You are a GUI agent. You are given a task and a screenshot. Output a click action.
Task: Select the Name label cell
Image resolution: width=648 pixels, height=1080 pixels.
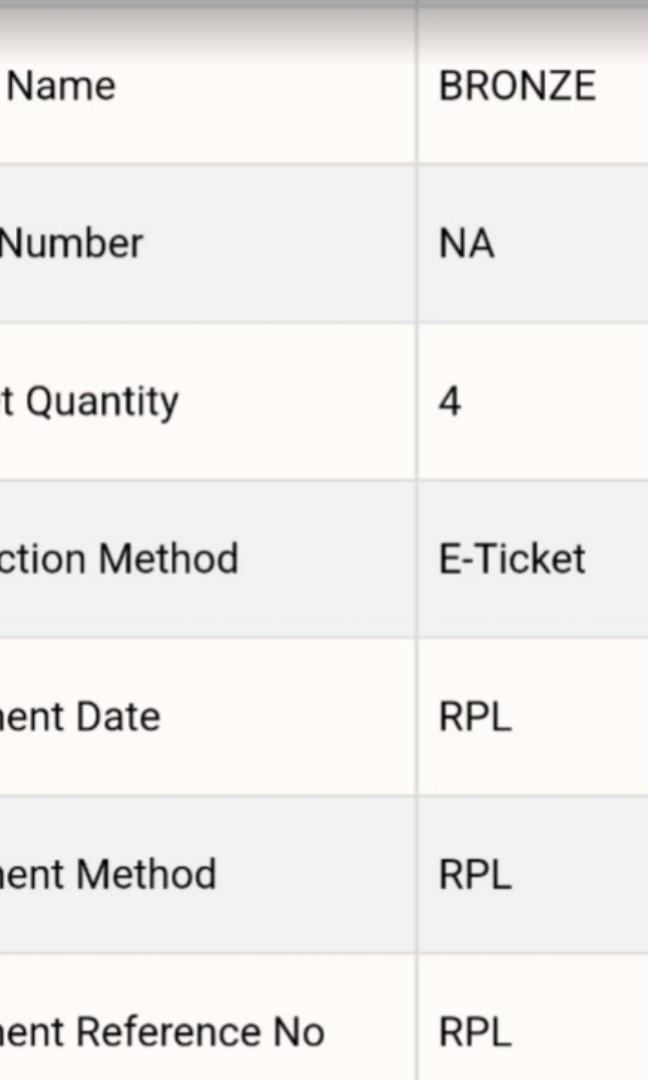coord(61,86)
